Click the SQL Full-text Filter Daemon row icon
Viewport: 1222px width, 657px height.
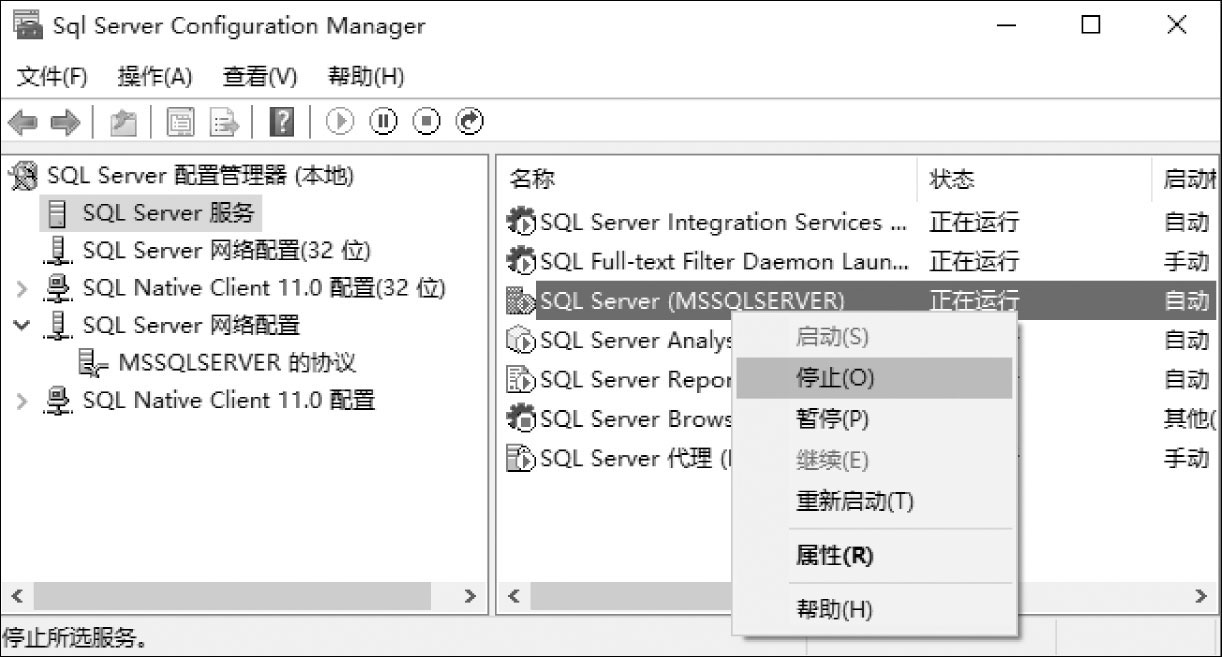(521, 262)
